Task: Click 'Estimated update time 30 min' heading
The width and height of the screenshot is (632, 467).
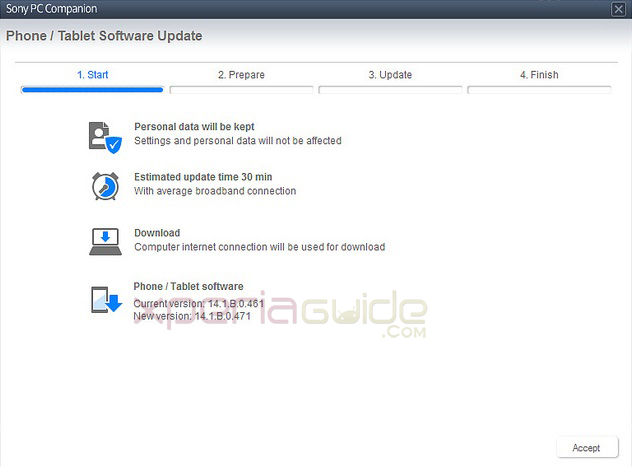Action: [203, 177]
